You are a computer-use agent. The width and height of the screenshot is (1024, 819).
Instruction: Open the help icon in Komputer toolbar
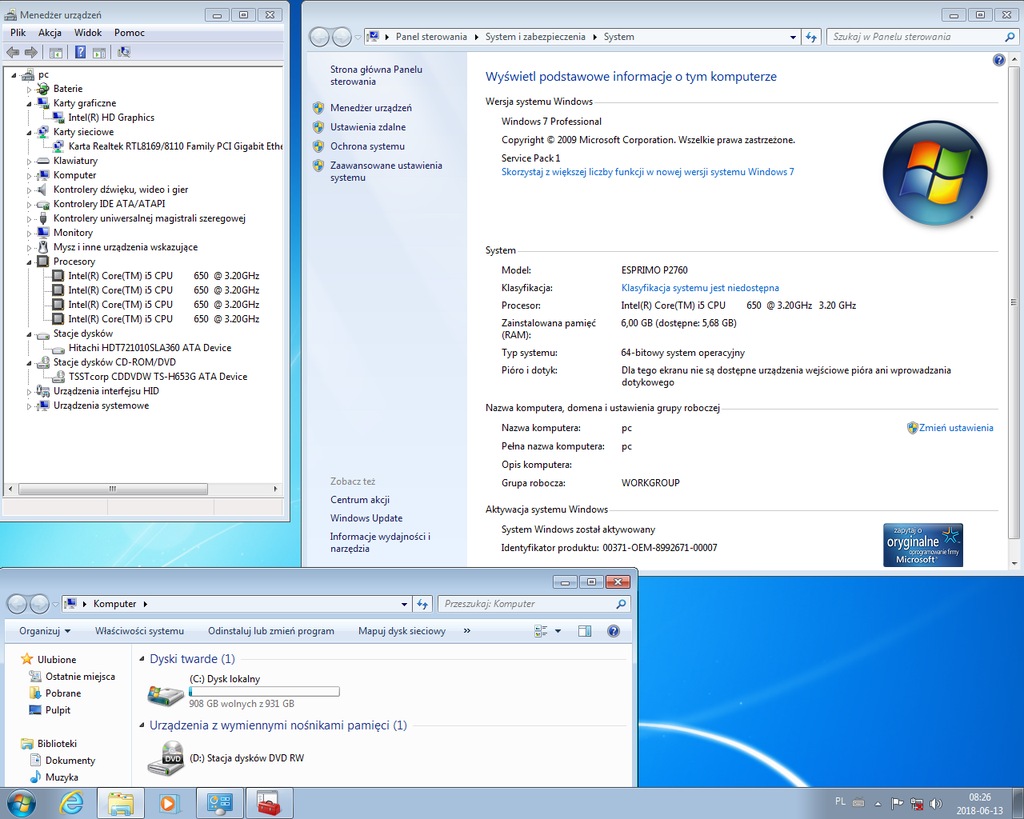(613, 631)
